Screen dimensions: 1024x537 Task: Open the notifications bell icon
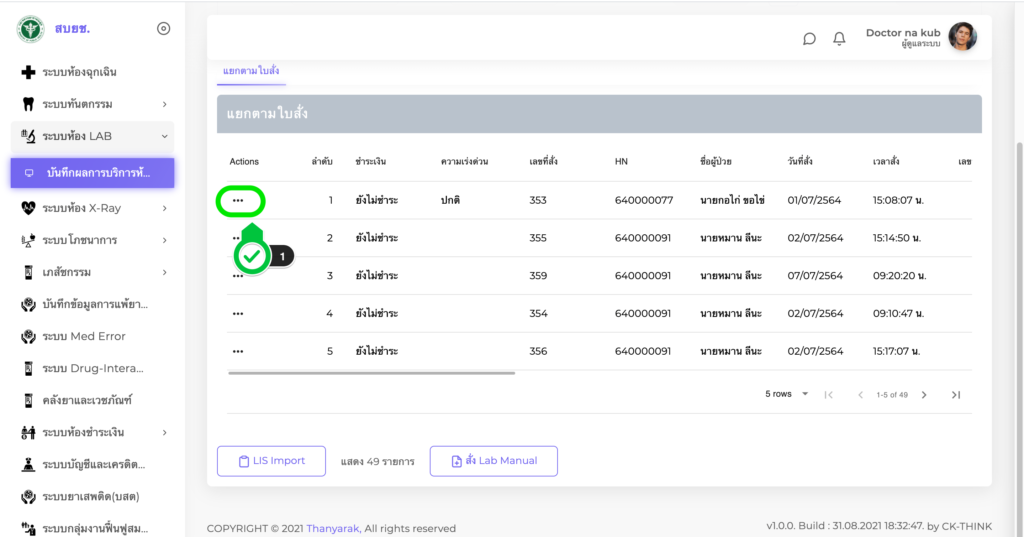coord(839,39)
